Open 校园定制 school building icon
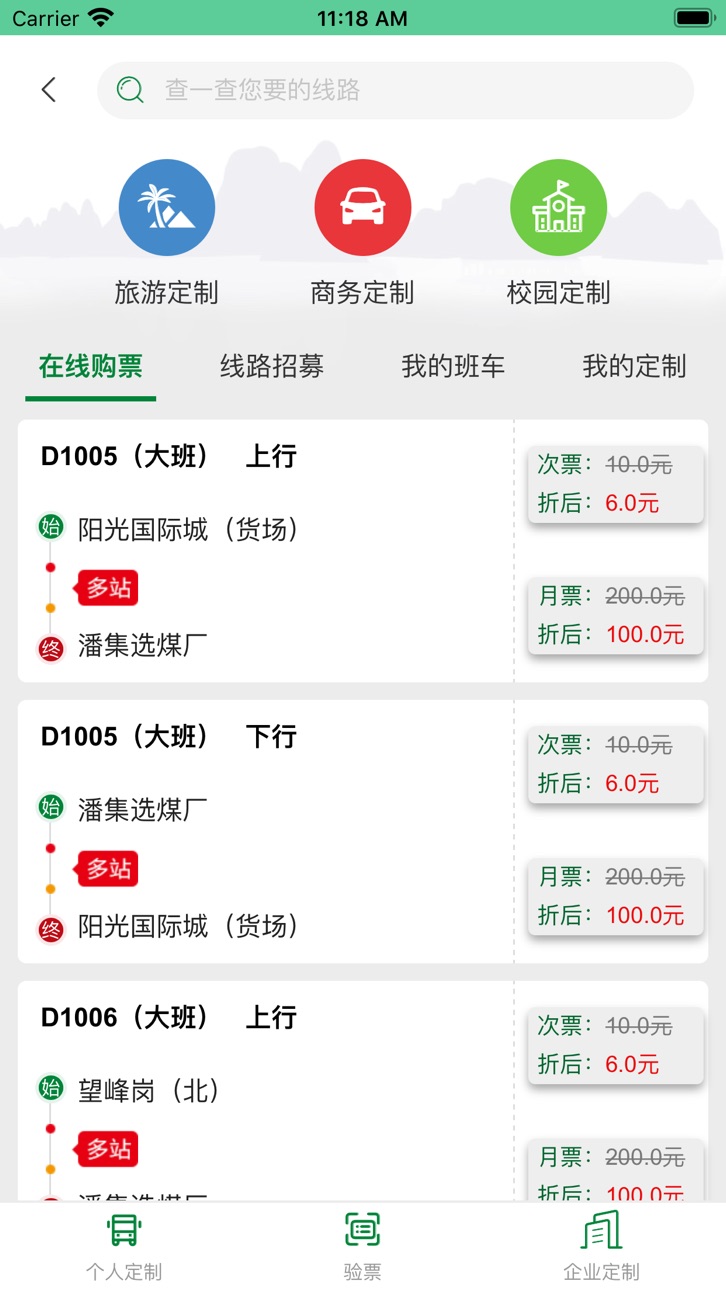Image resolution: width=726 pixels, height=1290 pixels. tap(559, 208)
